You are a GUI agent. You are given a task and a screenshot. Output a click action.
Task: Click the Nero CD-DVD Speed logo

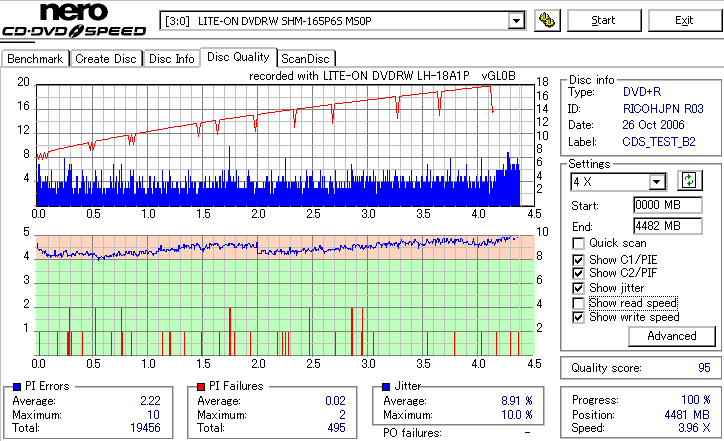coord(74,20)
